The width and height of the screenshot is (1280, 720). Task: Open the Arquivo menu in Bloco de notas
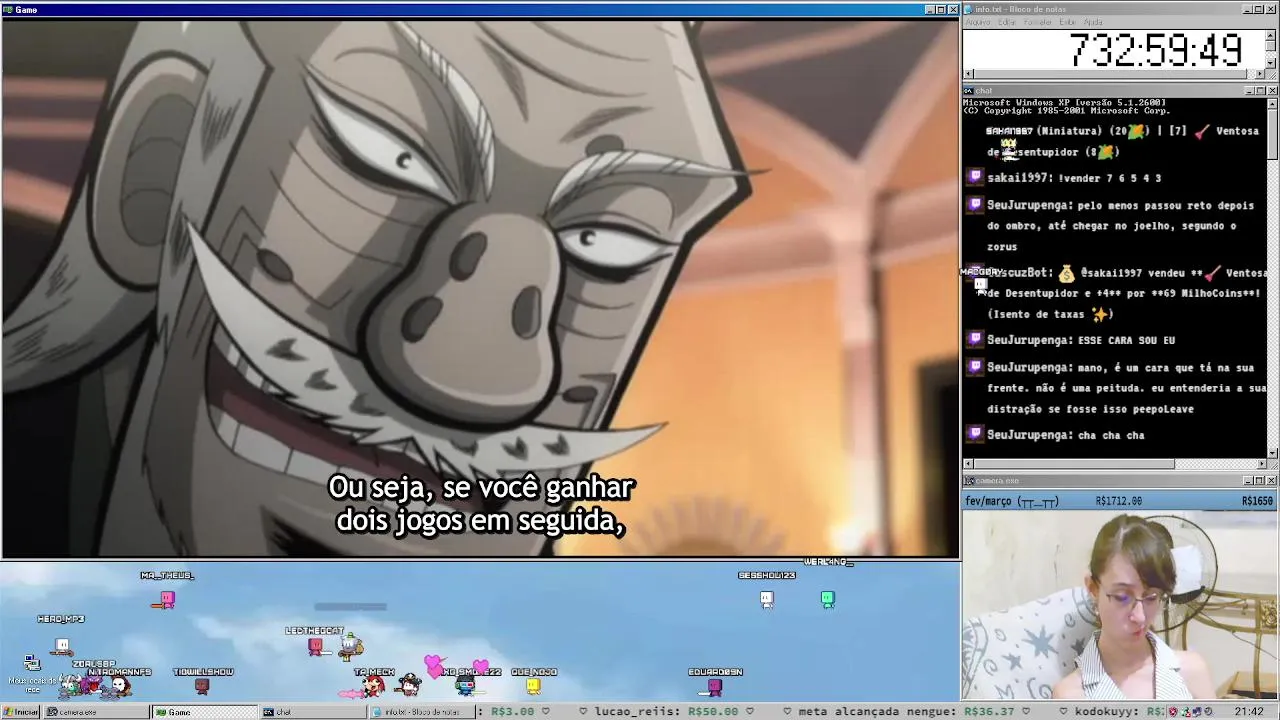[978, 22]
